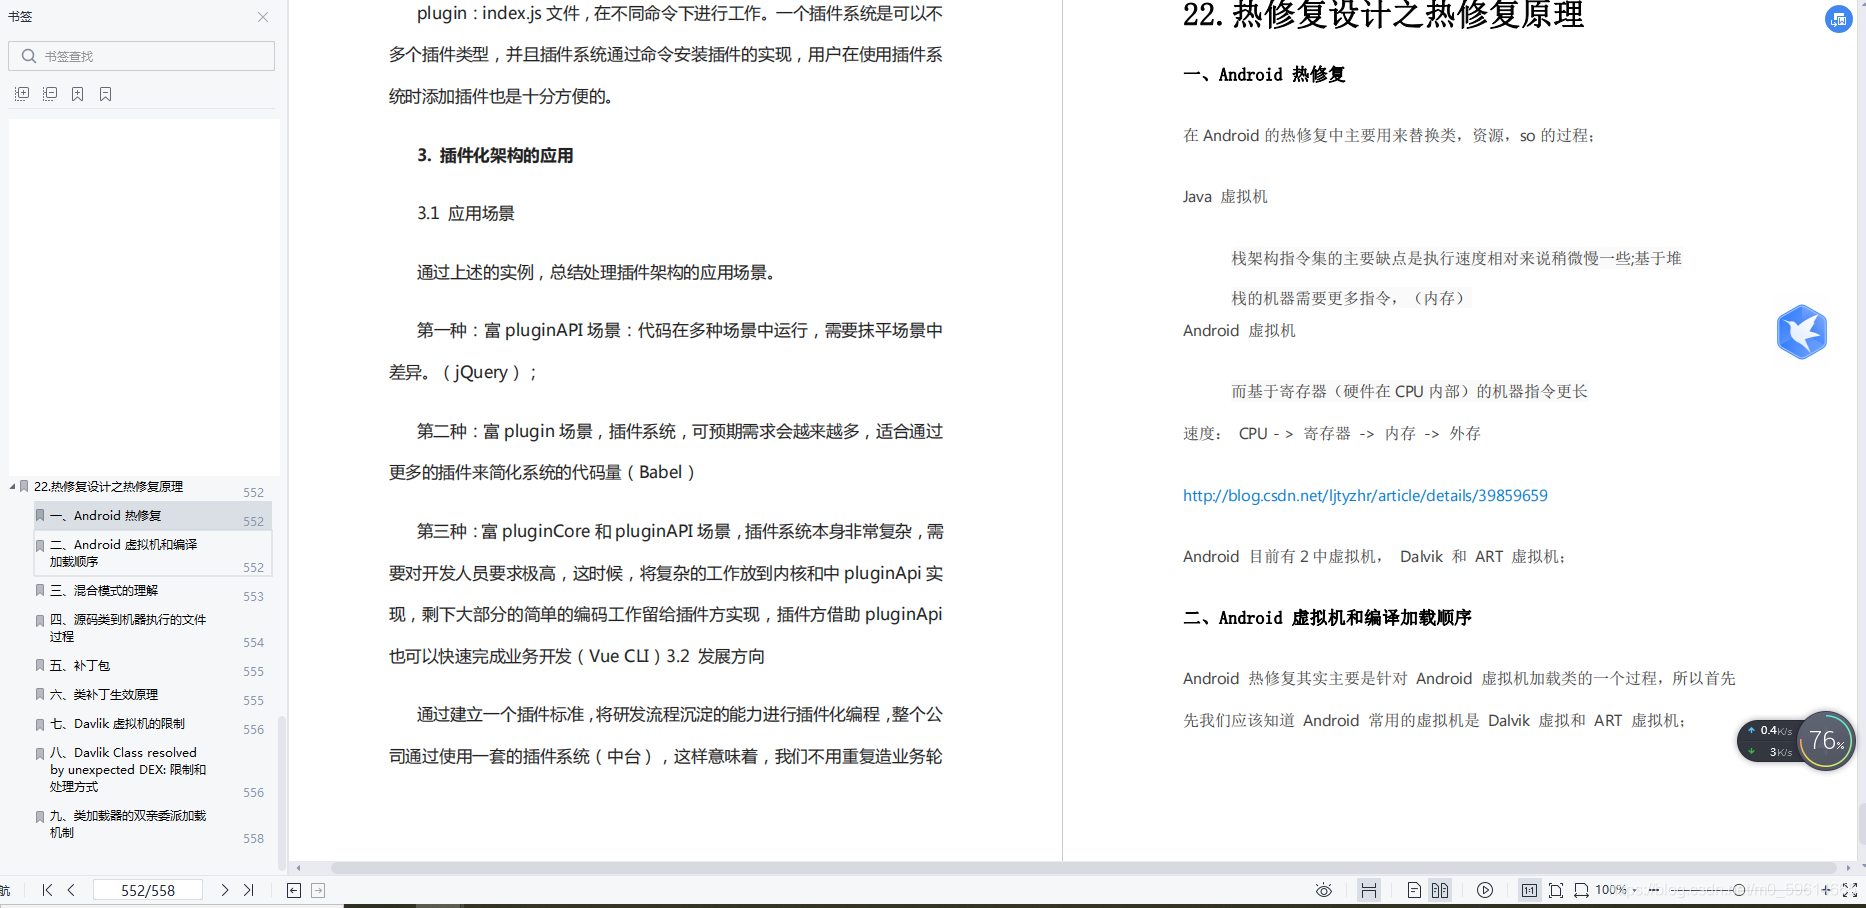The image size is (1866, 908).
Task: Click the collapse-all bookmarks icon
Action: [x=50, y=94]
